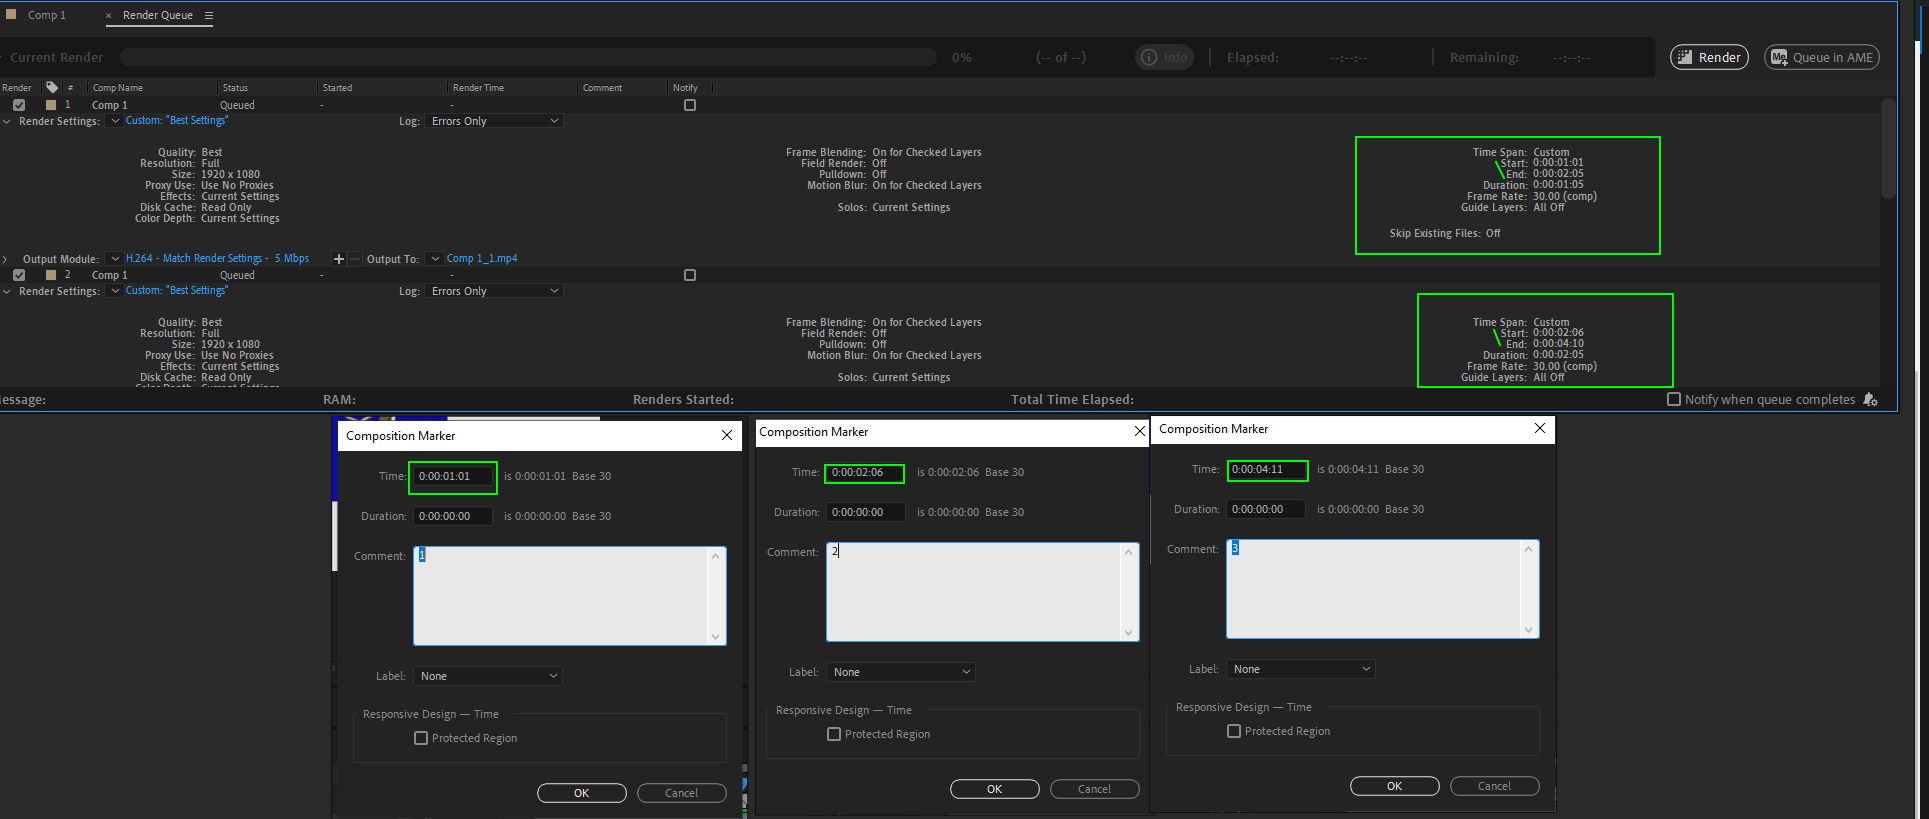The image size is (1929, 819).
Task: Click the label tag column header icon
Action: 52,87
